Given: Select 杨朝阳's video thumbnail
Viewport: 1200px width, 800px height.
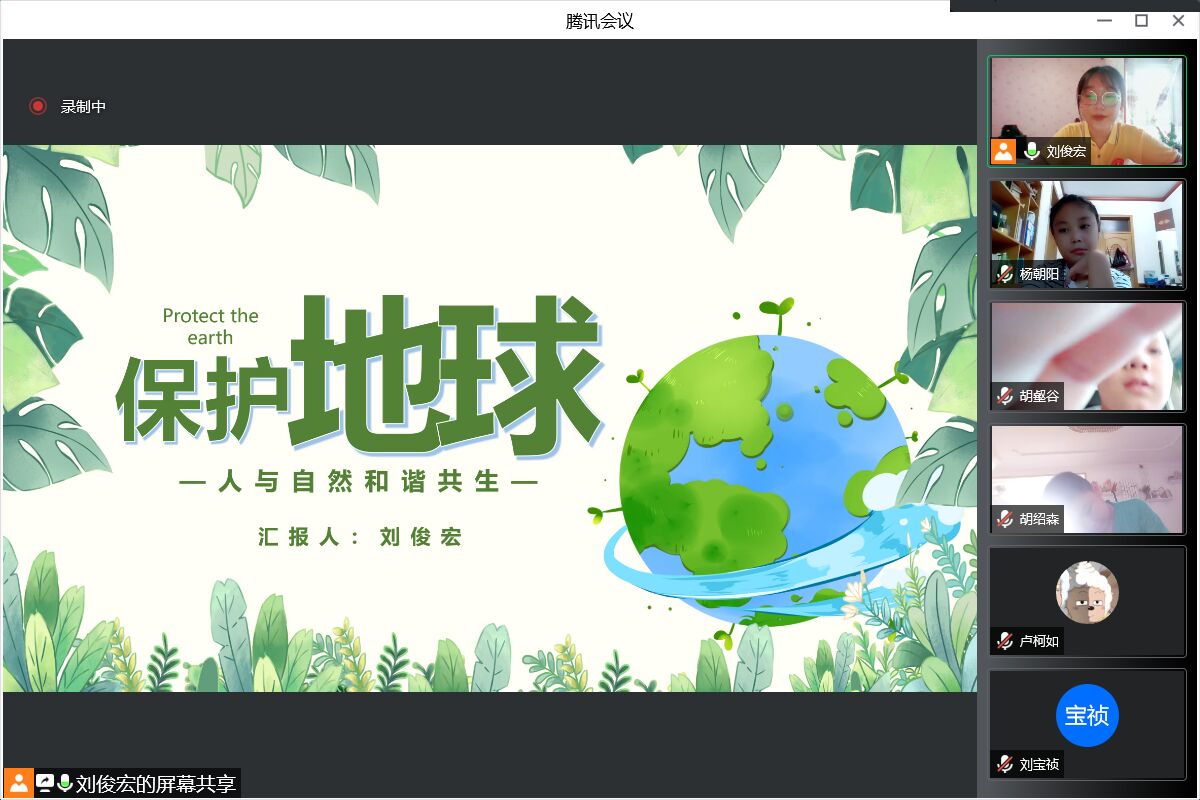Looking at the screenshot, I should click(x=1087, y=225).
